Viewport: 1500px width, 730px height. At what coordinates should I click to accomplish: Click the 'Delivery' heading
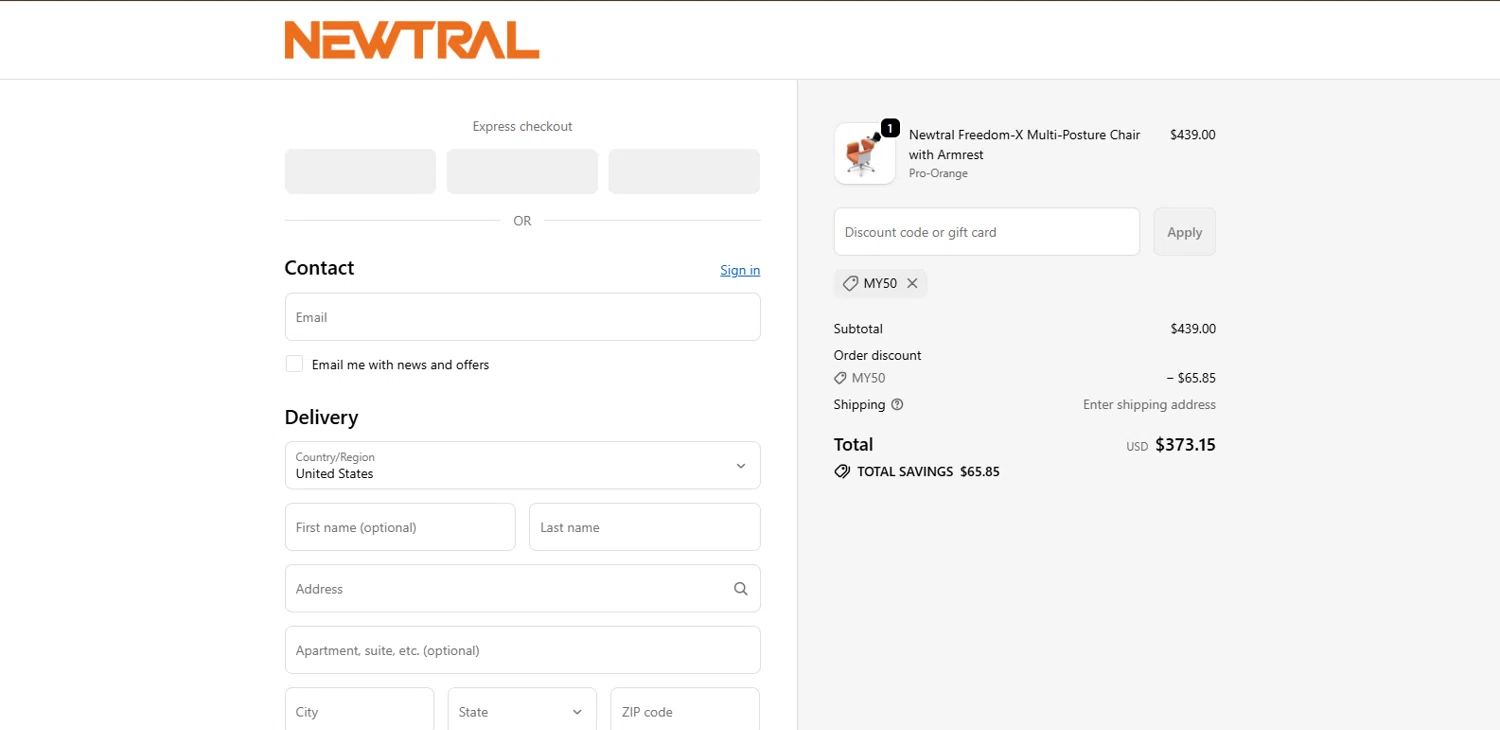click(321, 417)
